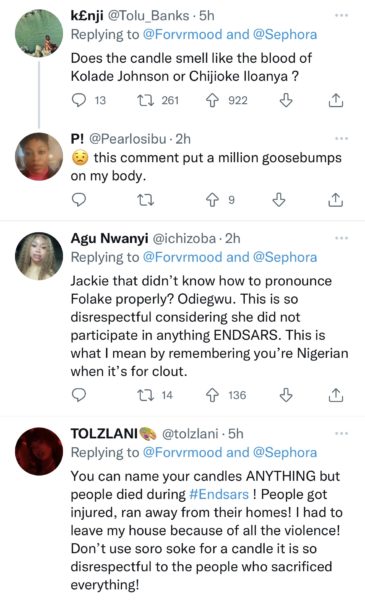Open more options on Pearlosibu's tweet
The image size is (365, 600).
(341, 139)
